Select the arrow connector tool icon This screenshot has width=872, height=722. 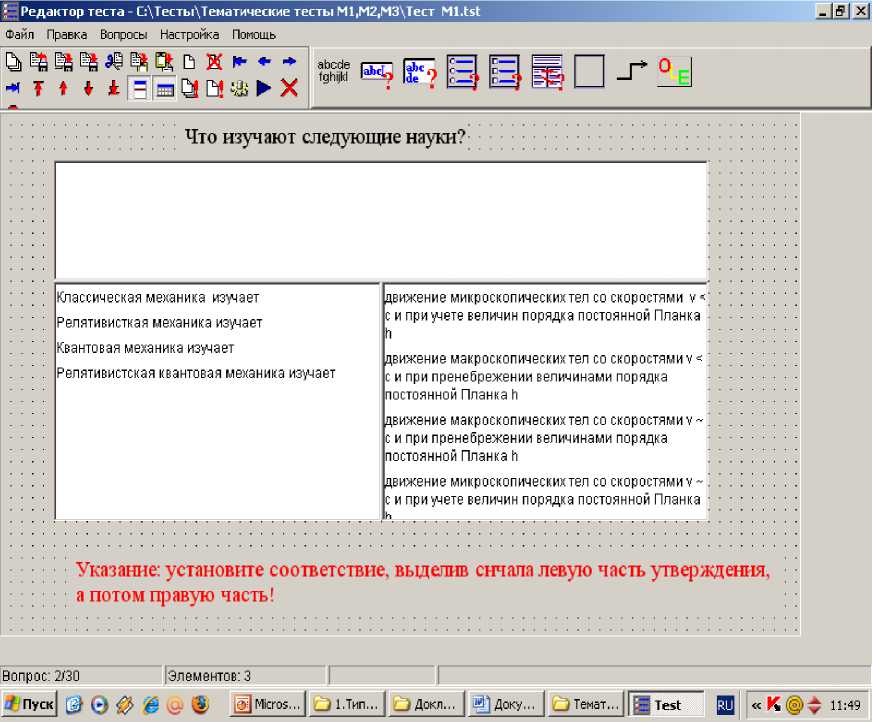(x=631, y=72)
